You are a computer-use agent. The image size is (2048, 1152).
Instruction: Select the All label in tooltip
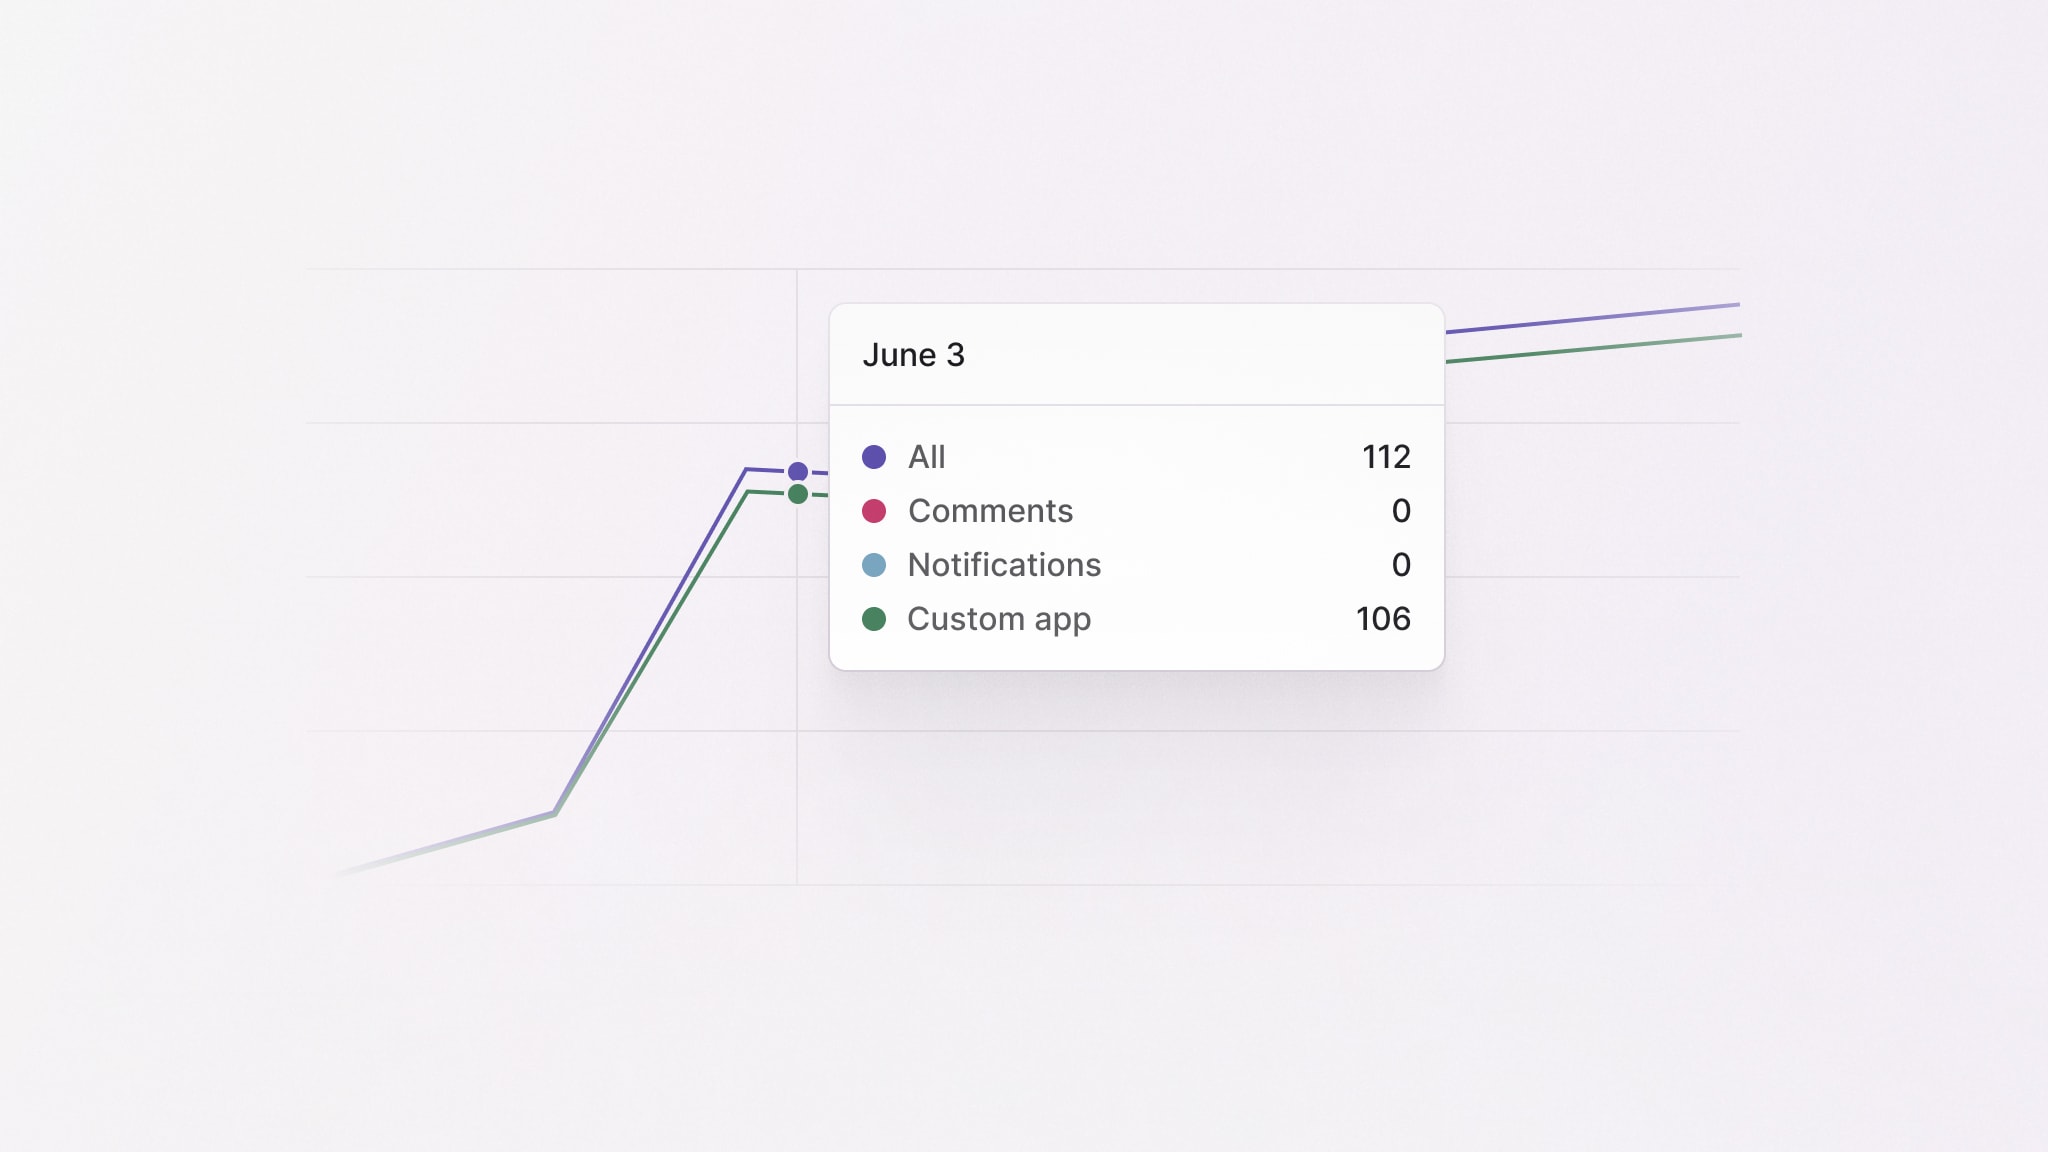926,457
